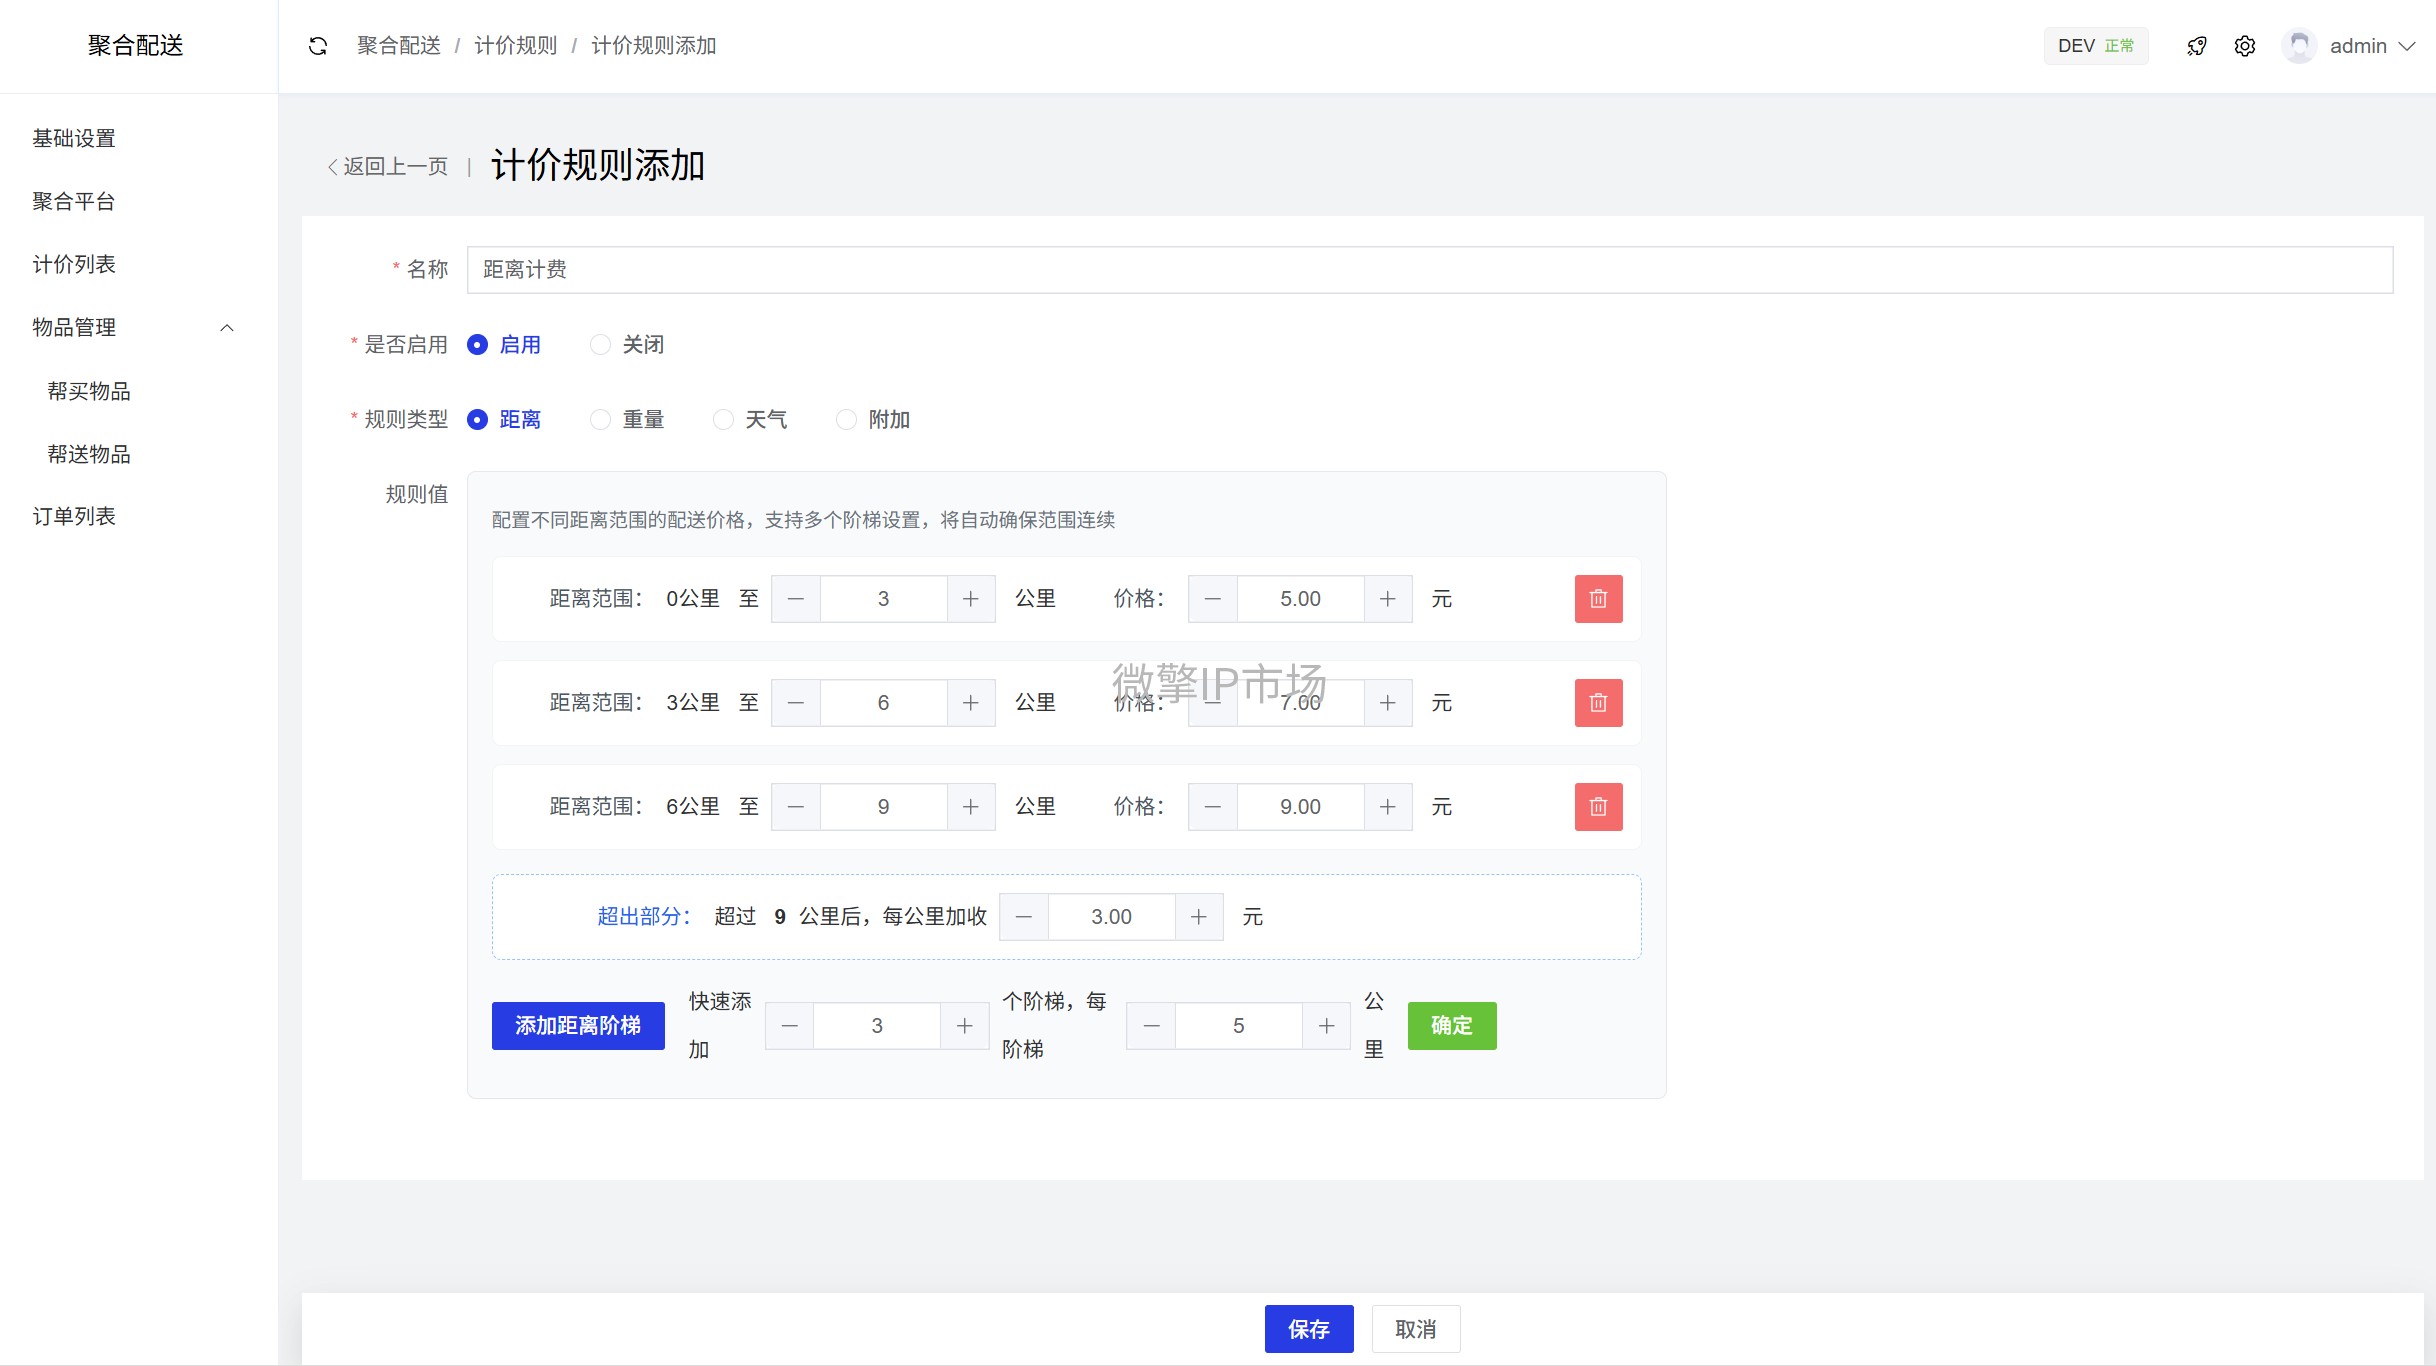The height and width of the screenshot is (1366, 2436).
Task: Increase first tier price with plus icon
Action: point(1388,599)
